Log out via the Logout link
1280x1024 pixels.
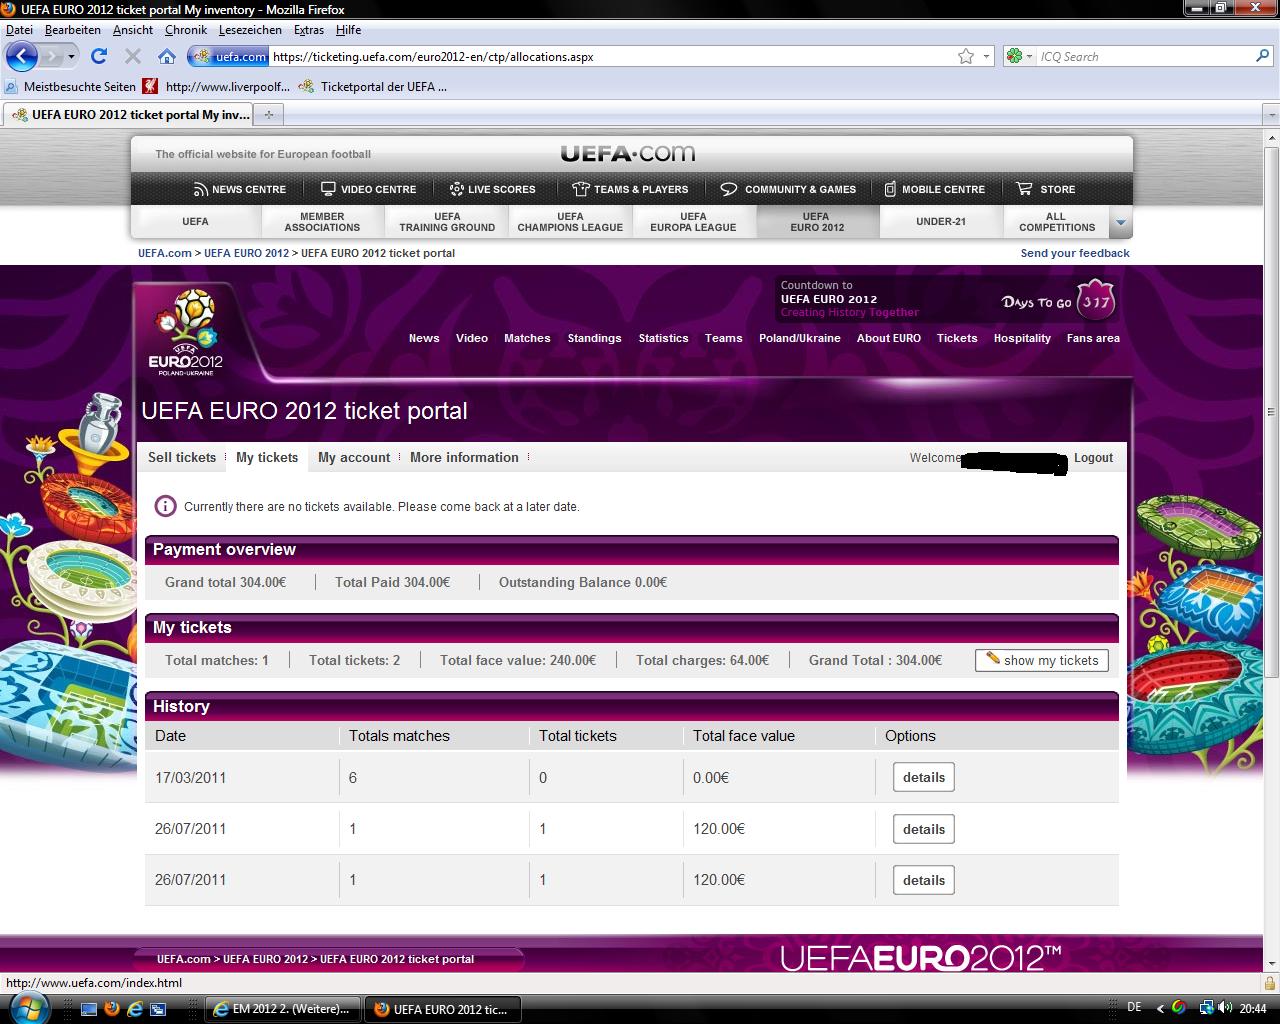[1093, 457]
